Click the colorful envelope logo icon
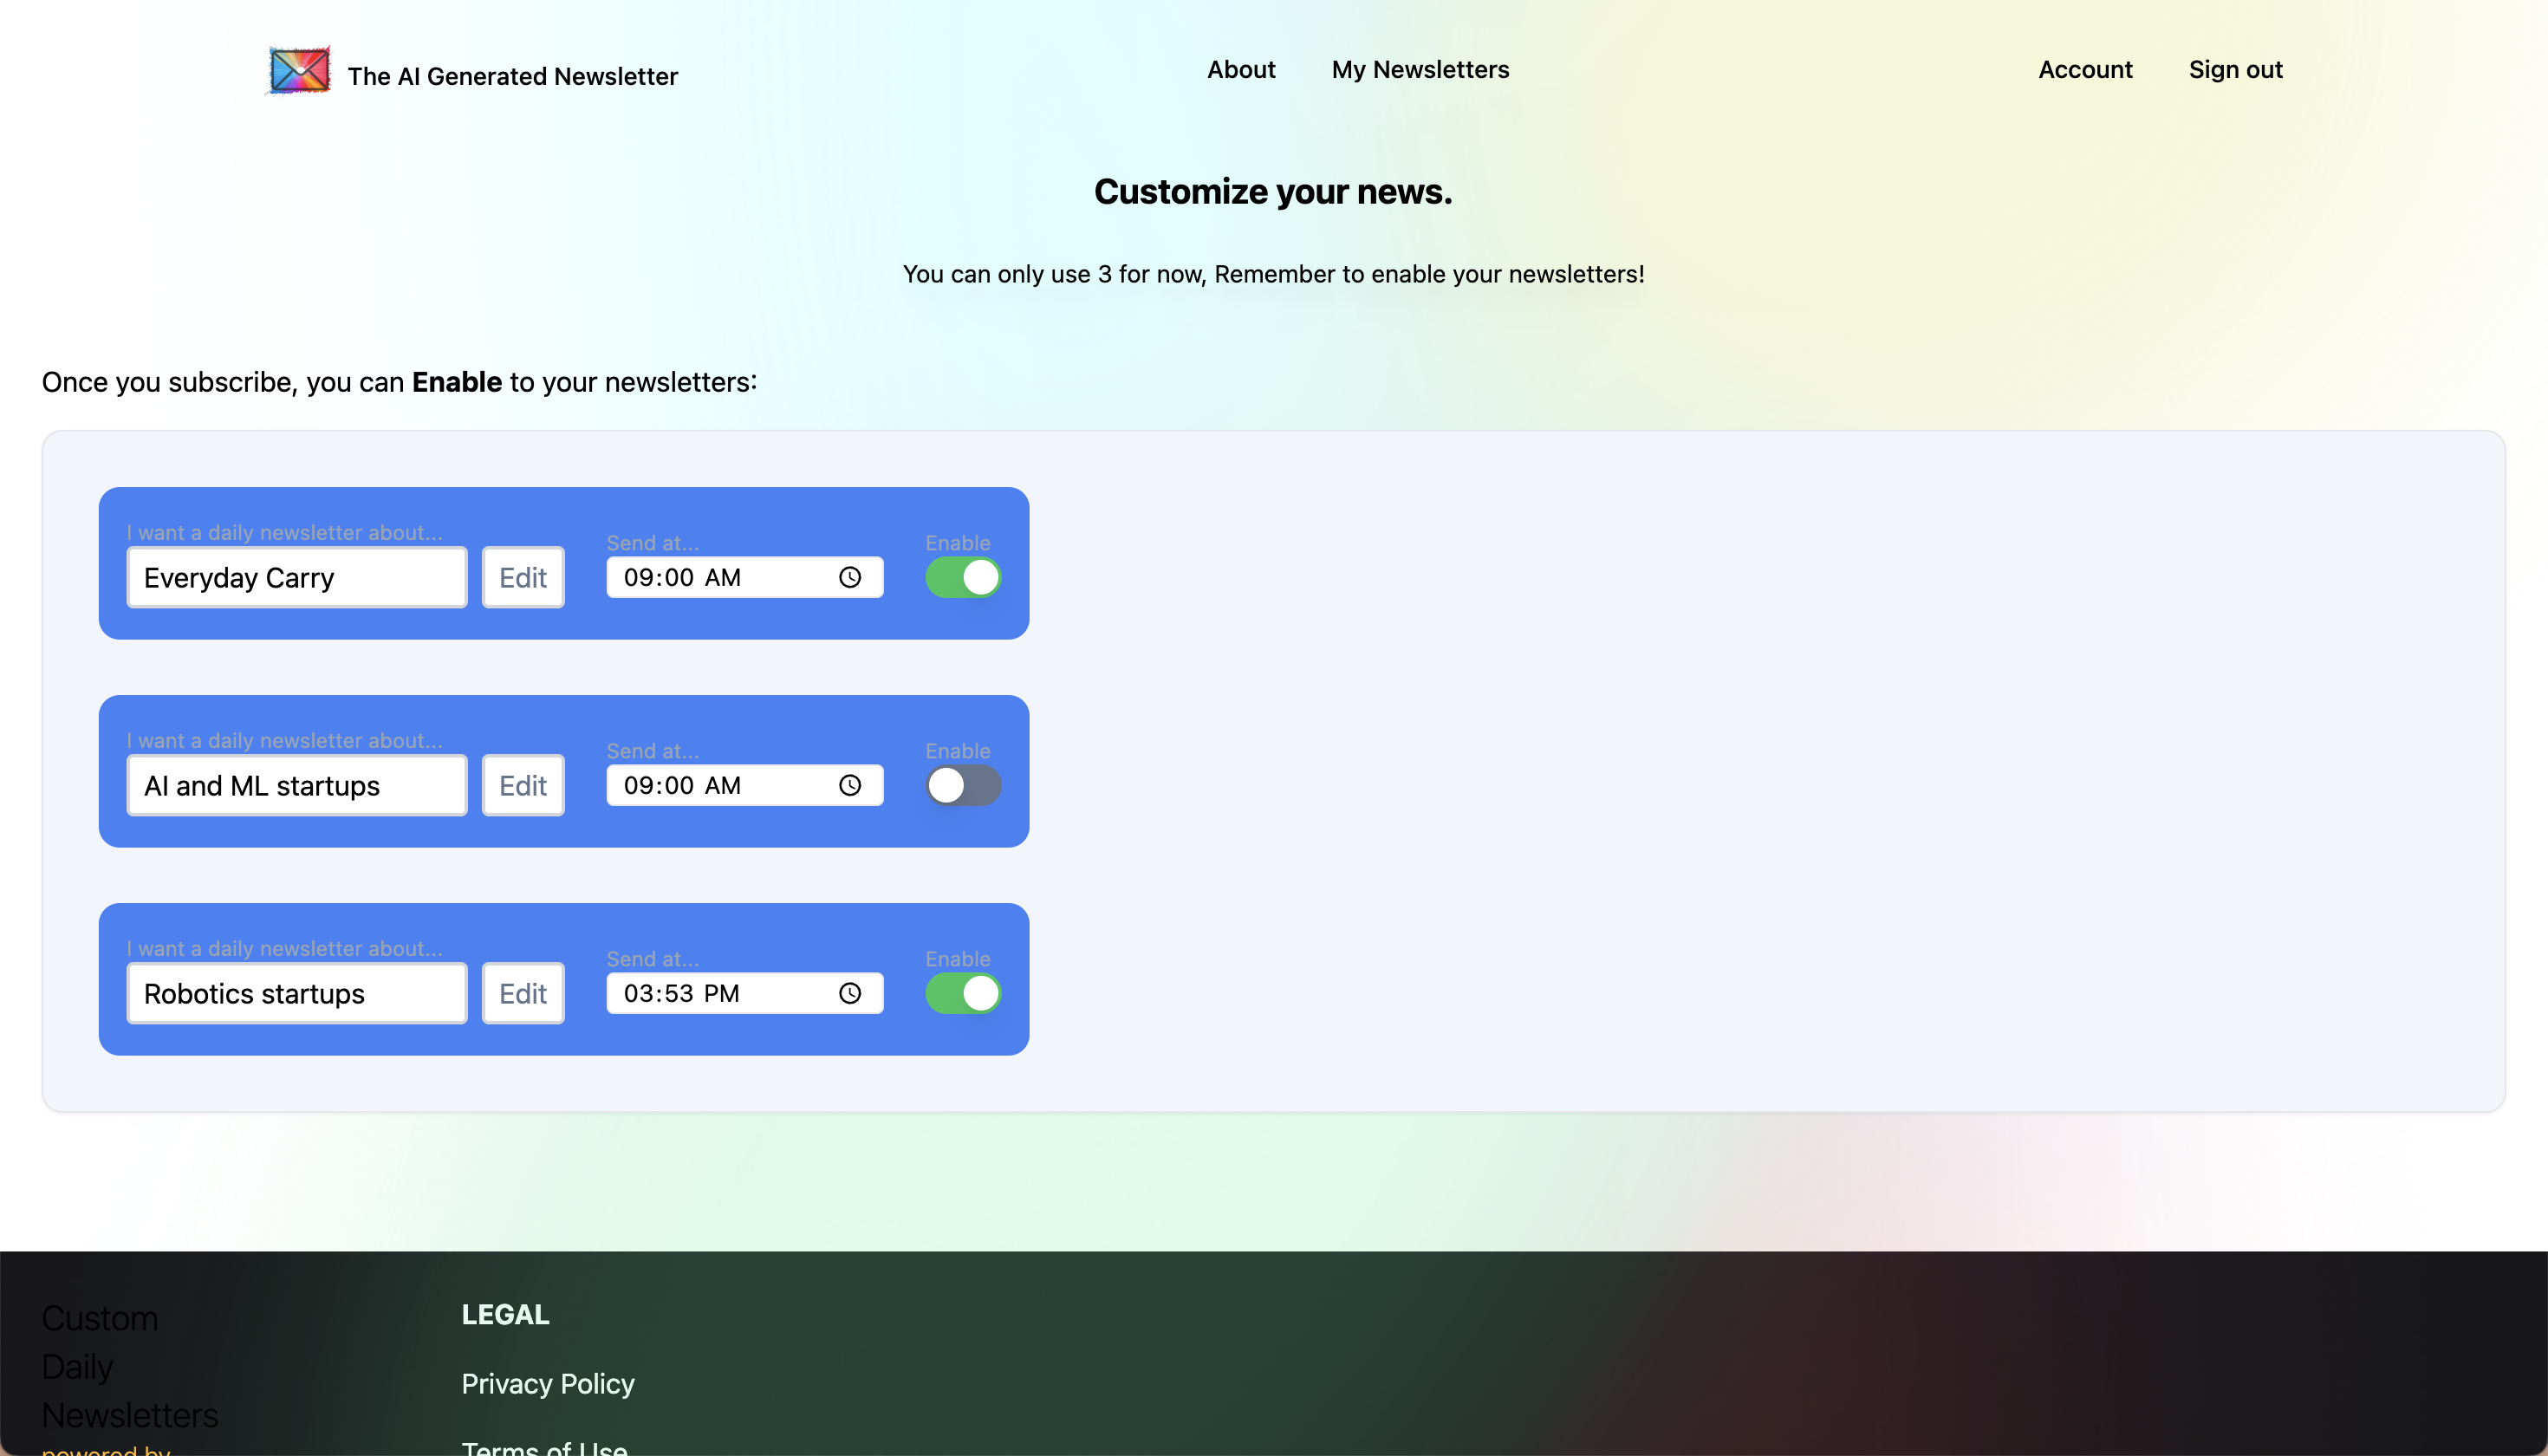Viewport: 2548px width, 1456px height. pos(299,71)
